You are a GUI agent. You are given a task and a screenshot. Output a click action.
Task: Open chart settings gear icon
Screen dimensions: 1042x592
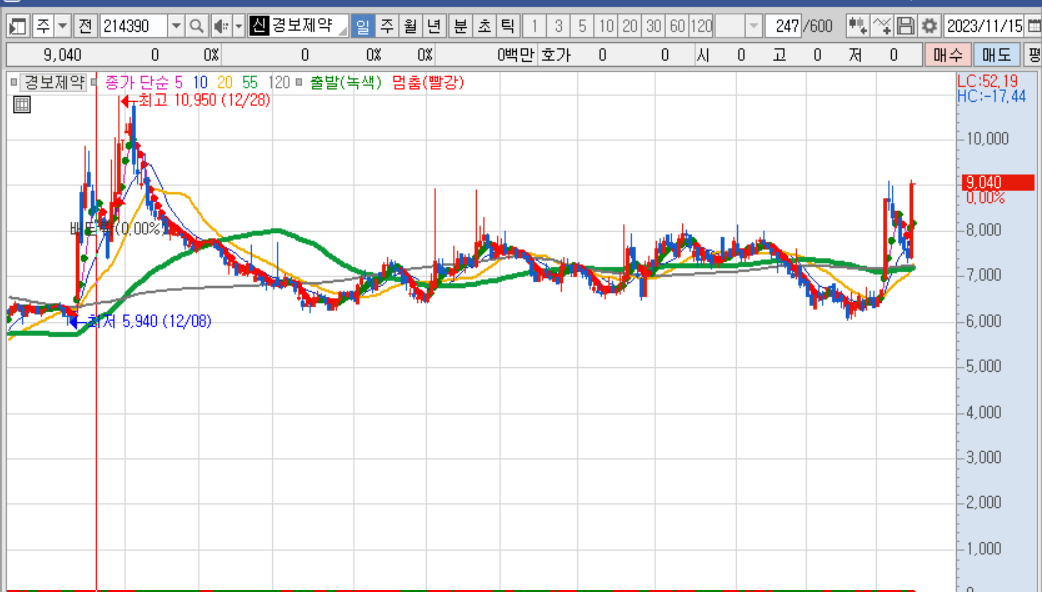click(x=929, y=27)
